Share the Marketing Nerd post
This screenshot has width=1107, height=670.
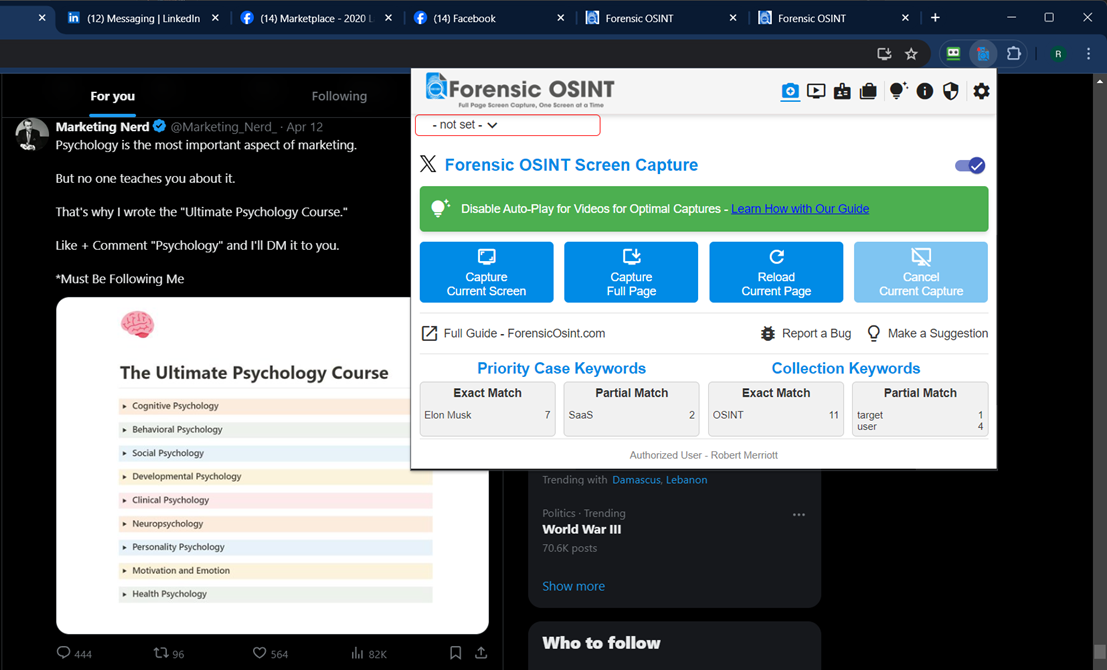click(x=481, y=653)
